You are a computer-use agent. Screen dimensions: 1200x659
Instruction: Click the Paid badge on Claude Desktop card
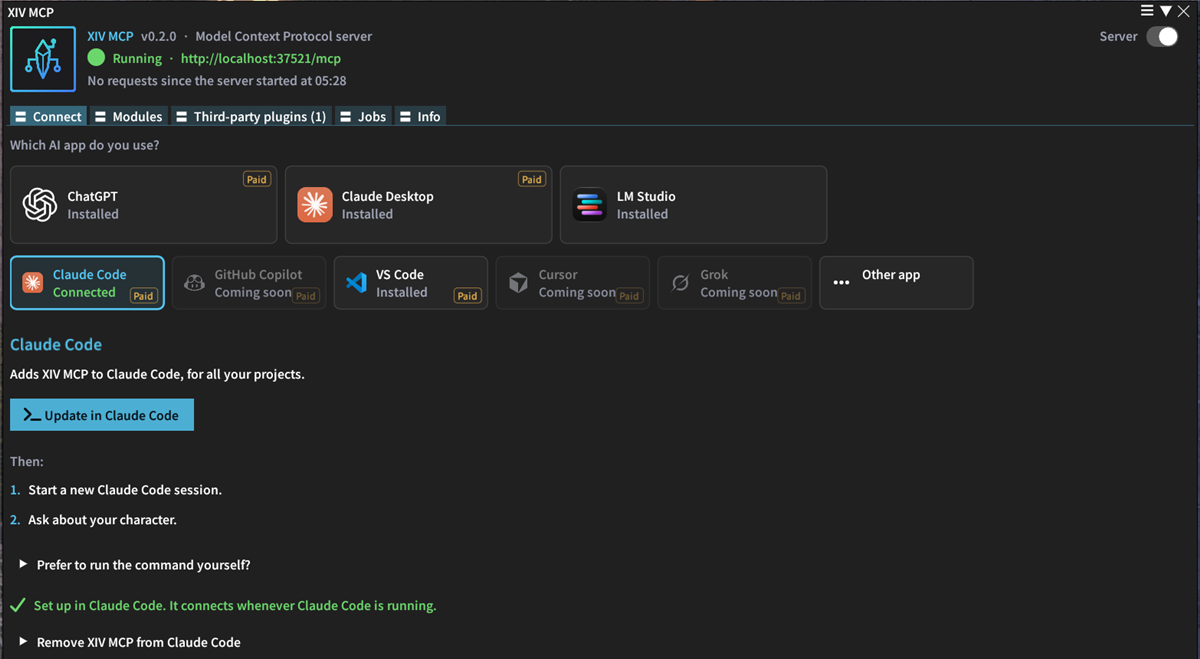pyautogui.click(x=532, y=179)
